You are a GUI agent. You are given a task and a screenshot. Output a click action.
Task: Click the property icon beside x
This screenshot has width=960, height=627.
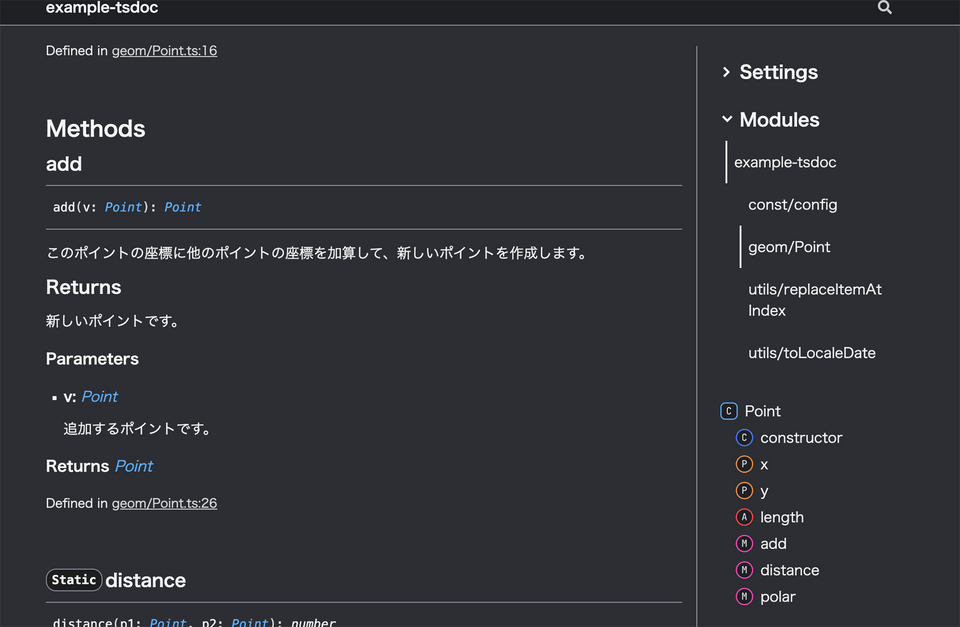[744, 464]
